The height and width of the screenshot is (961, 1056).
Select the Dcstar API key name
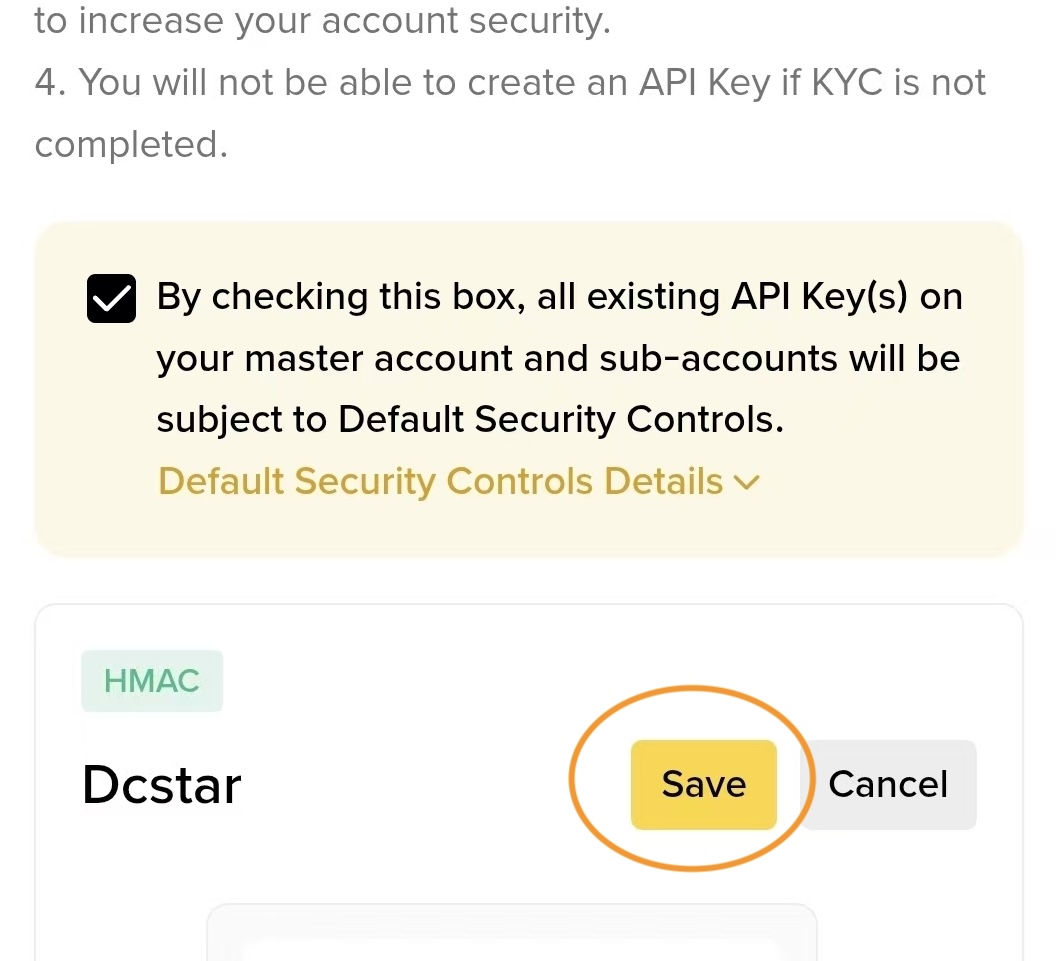point(162,786)
